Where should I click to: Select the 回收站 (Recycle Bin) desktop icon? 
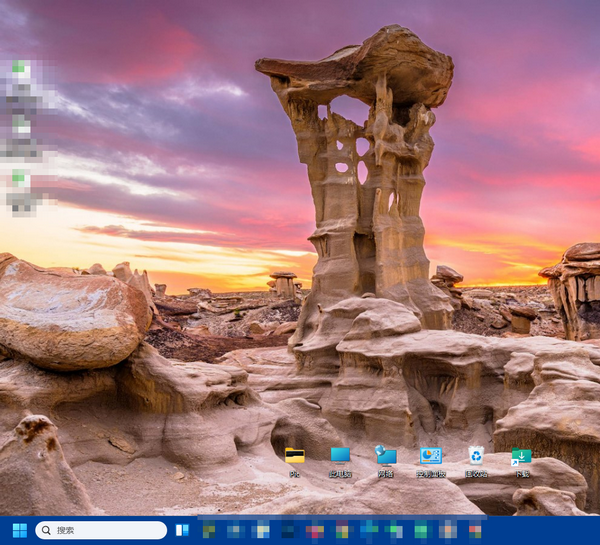(476, 456)
